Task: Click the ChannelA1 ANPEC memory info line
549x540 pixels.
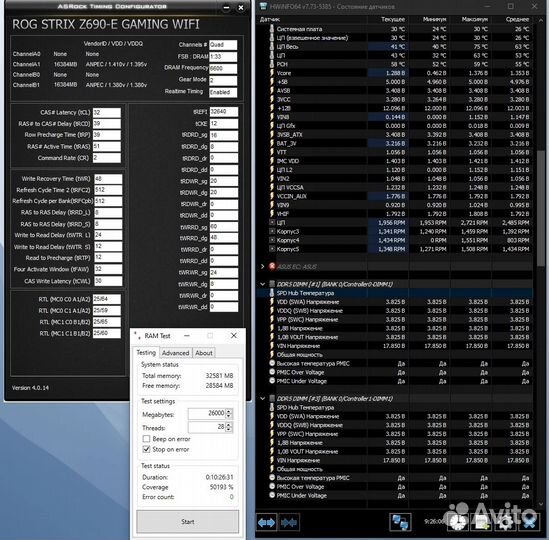Action: pos(80,64)
